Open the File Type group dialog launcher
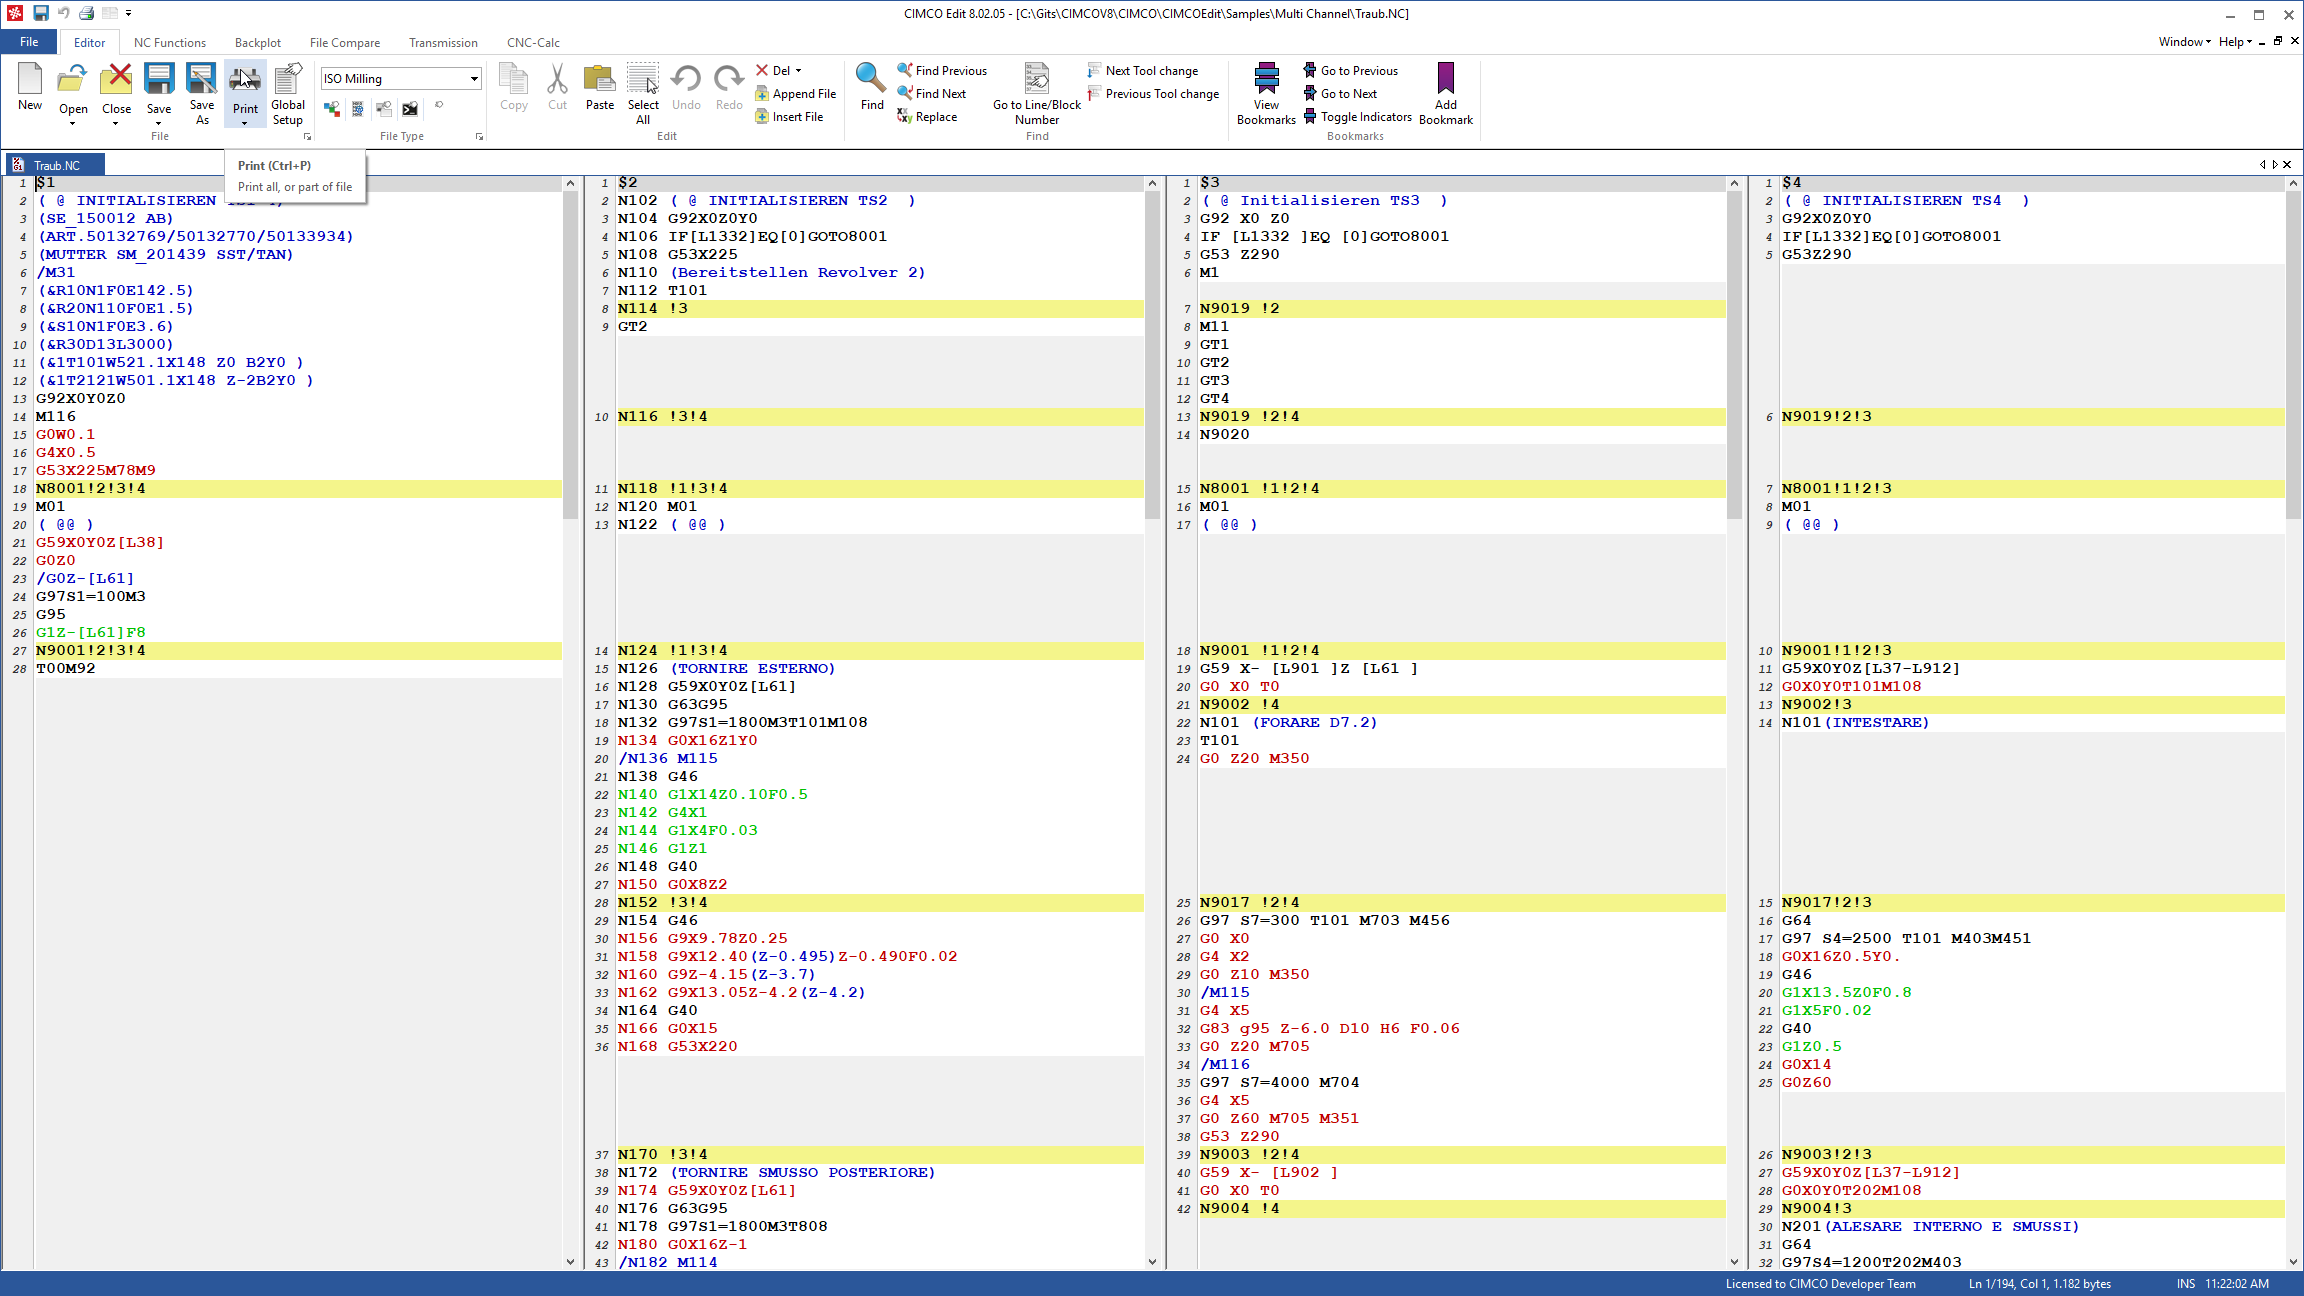 point(479,137)
